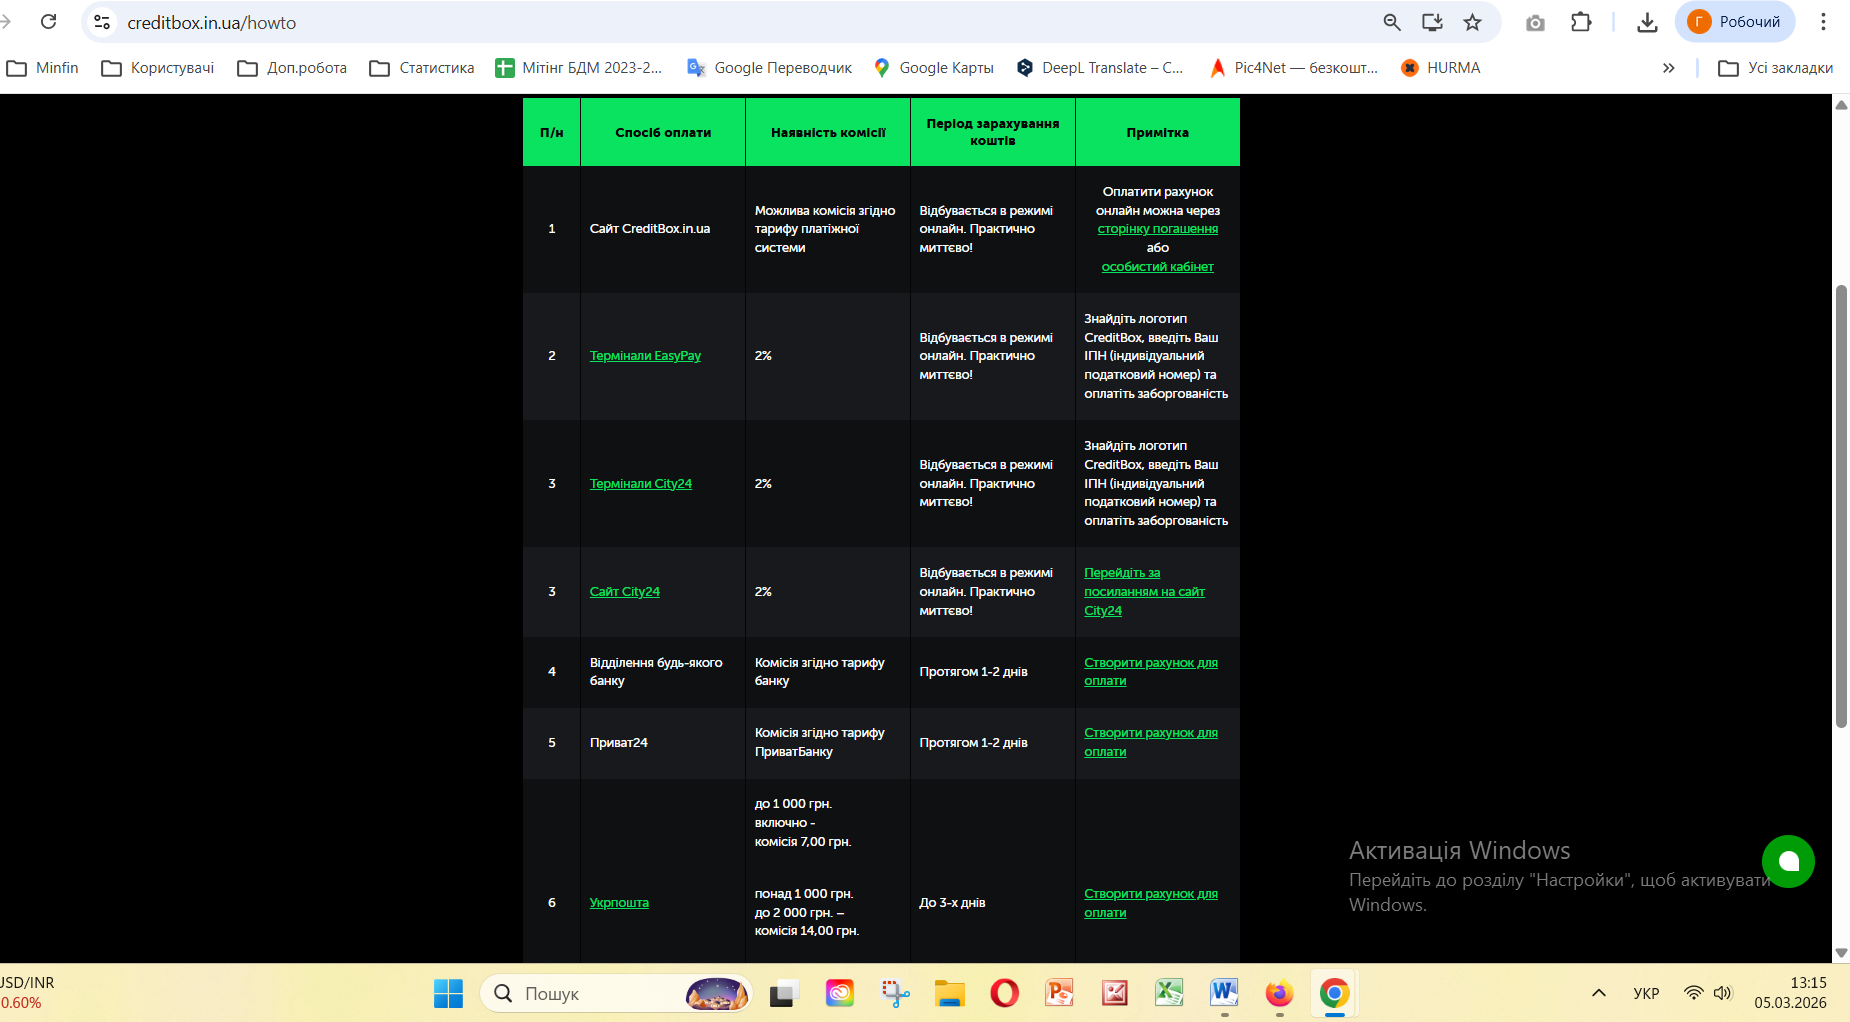Open the Extensions puzzle icon
This screenshot has height=1022, width=1850.
[x=1581, y=22]
